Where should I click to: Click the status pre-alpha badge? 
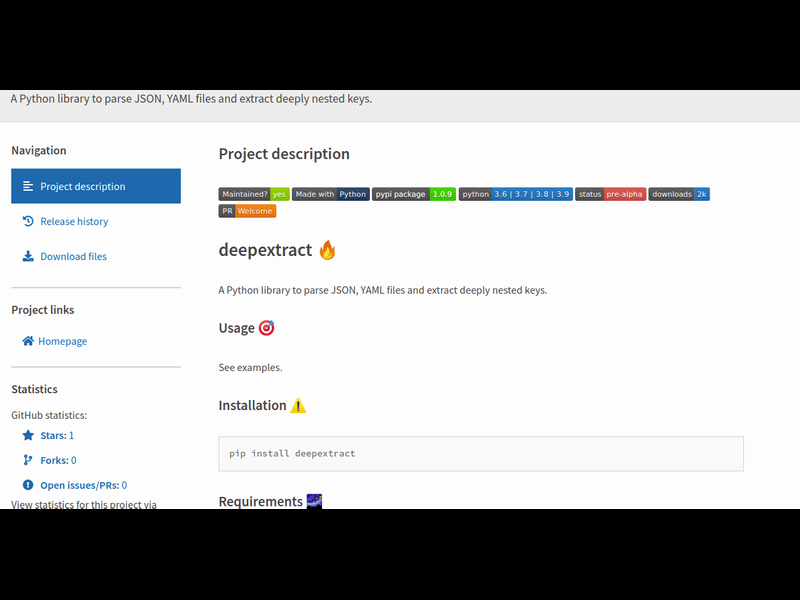tap(610, 194)
